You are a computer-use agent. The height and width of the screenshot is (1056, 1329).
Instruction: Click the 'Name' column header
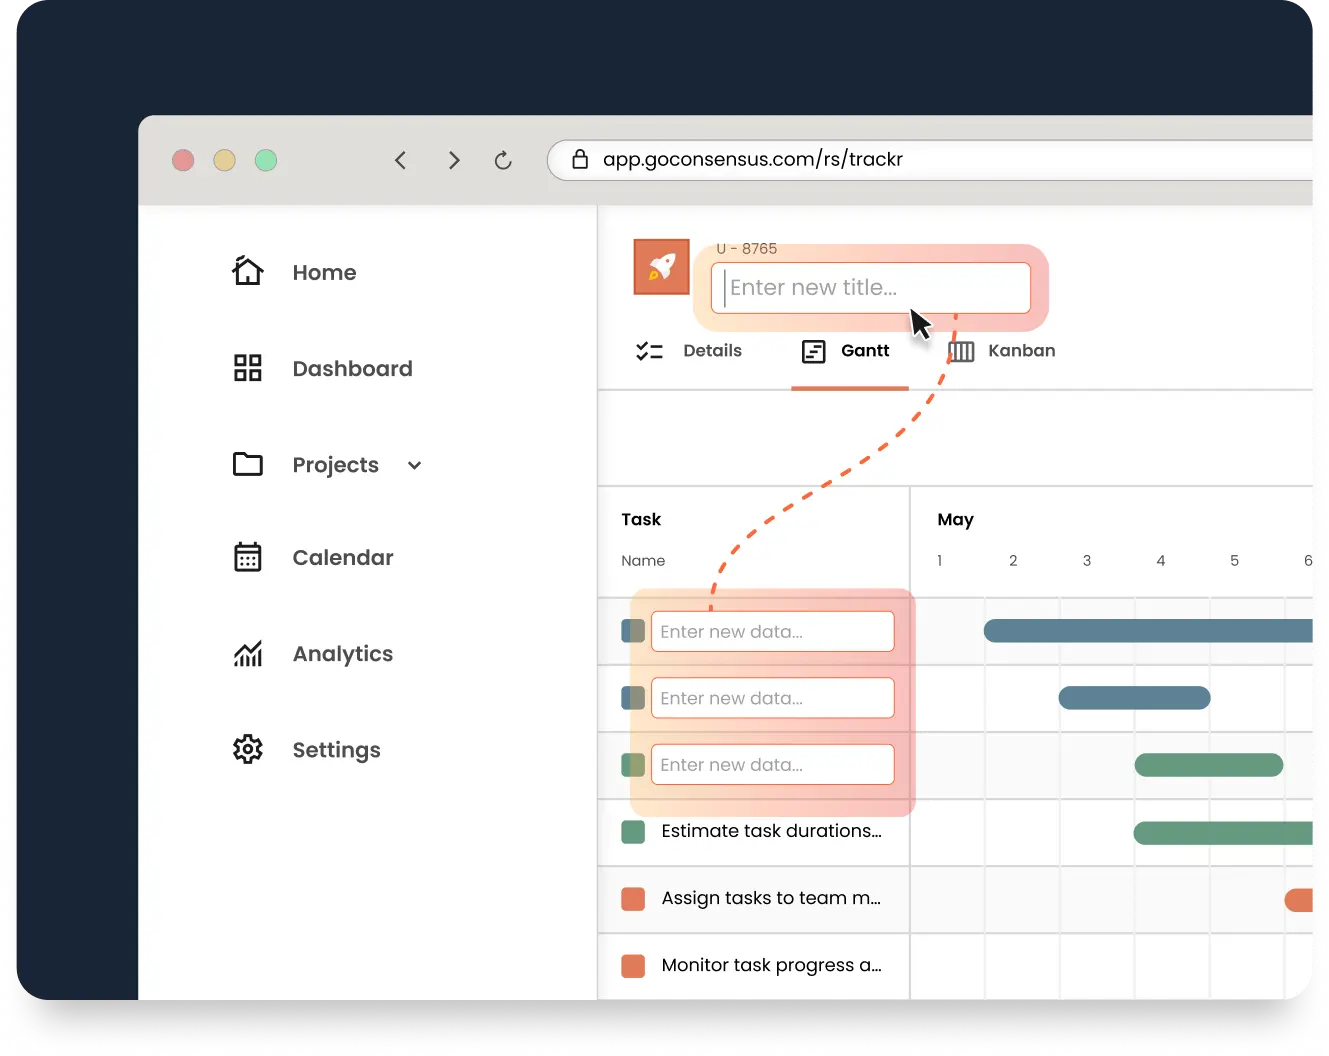pyautogui.click(x=643, y=561)
